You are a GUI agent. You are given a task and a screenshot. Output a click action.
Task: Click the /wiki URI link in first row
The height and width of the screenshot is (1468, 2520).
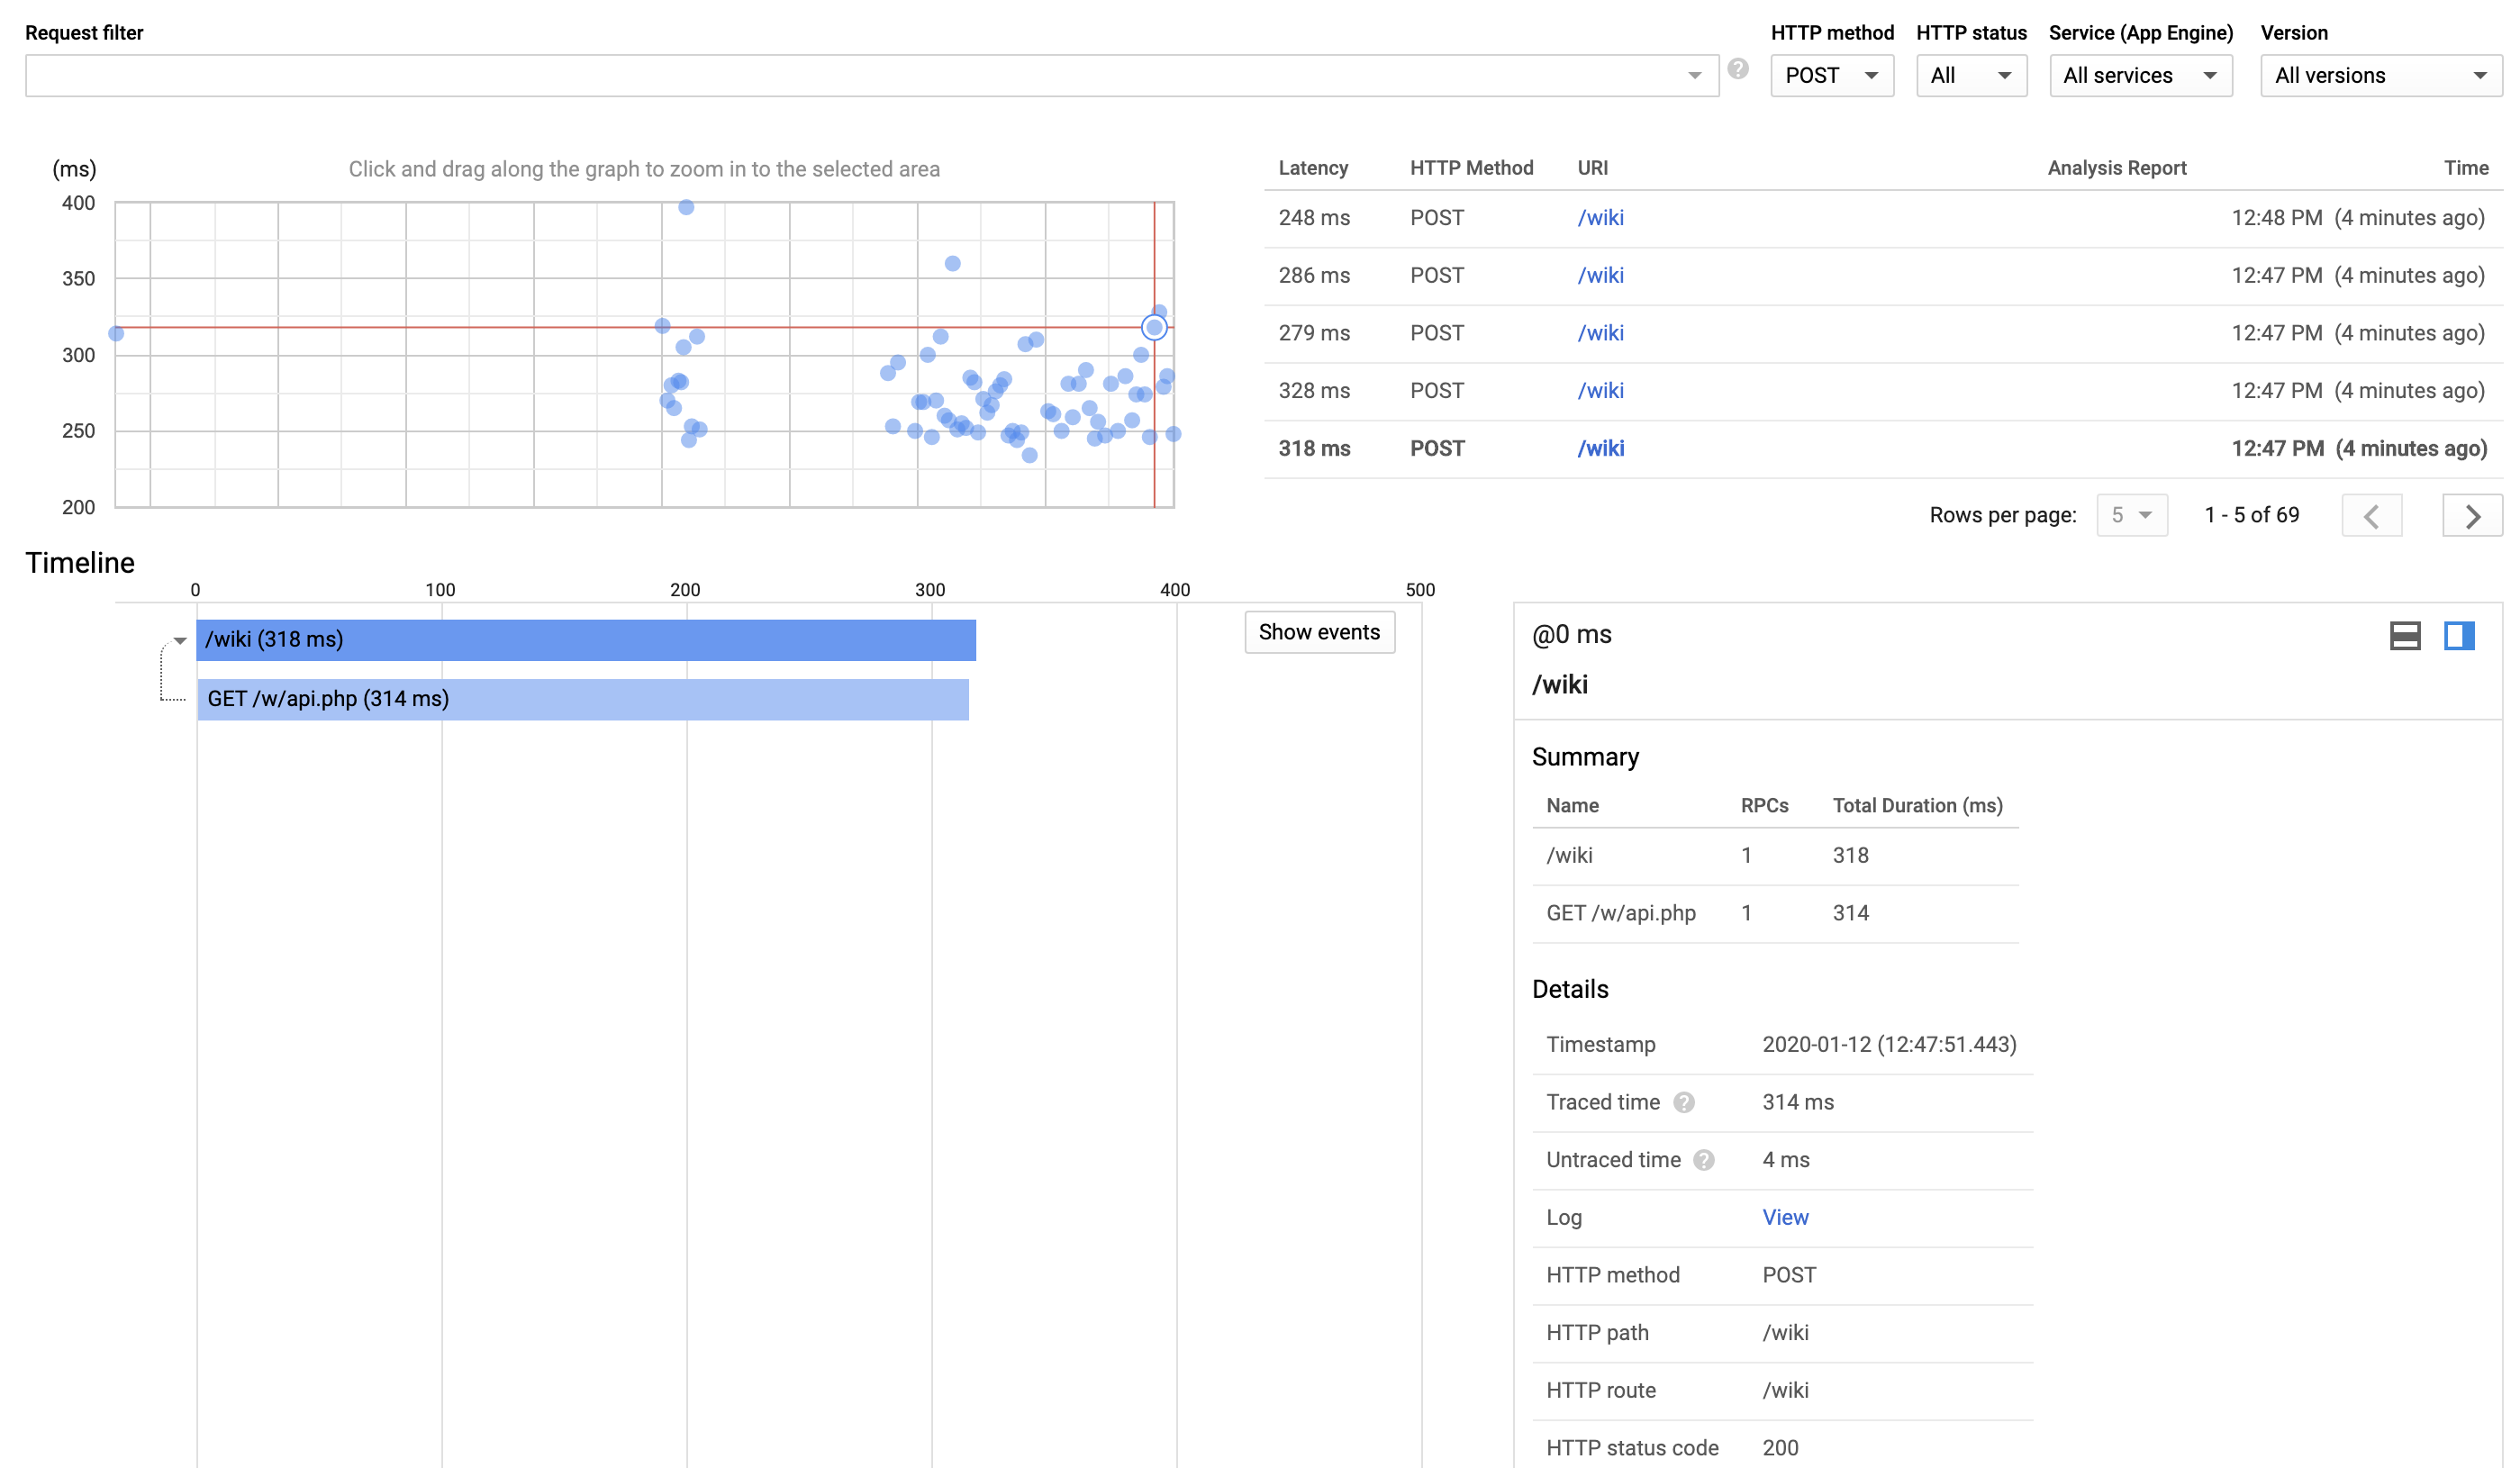click(1599, 217)
